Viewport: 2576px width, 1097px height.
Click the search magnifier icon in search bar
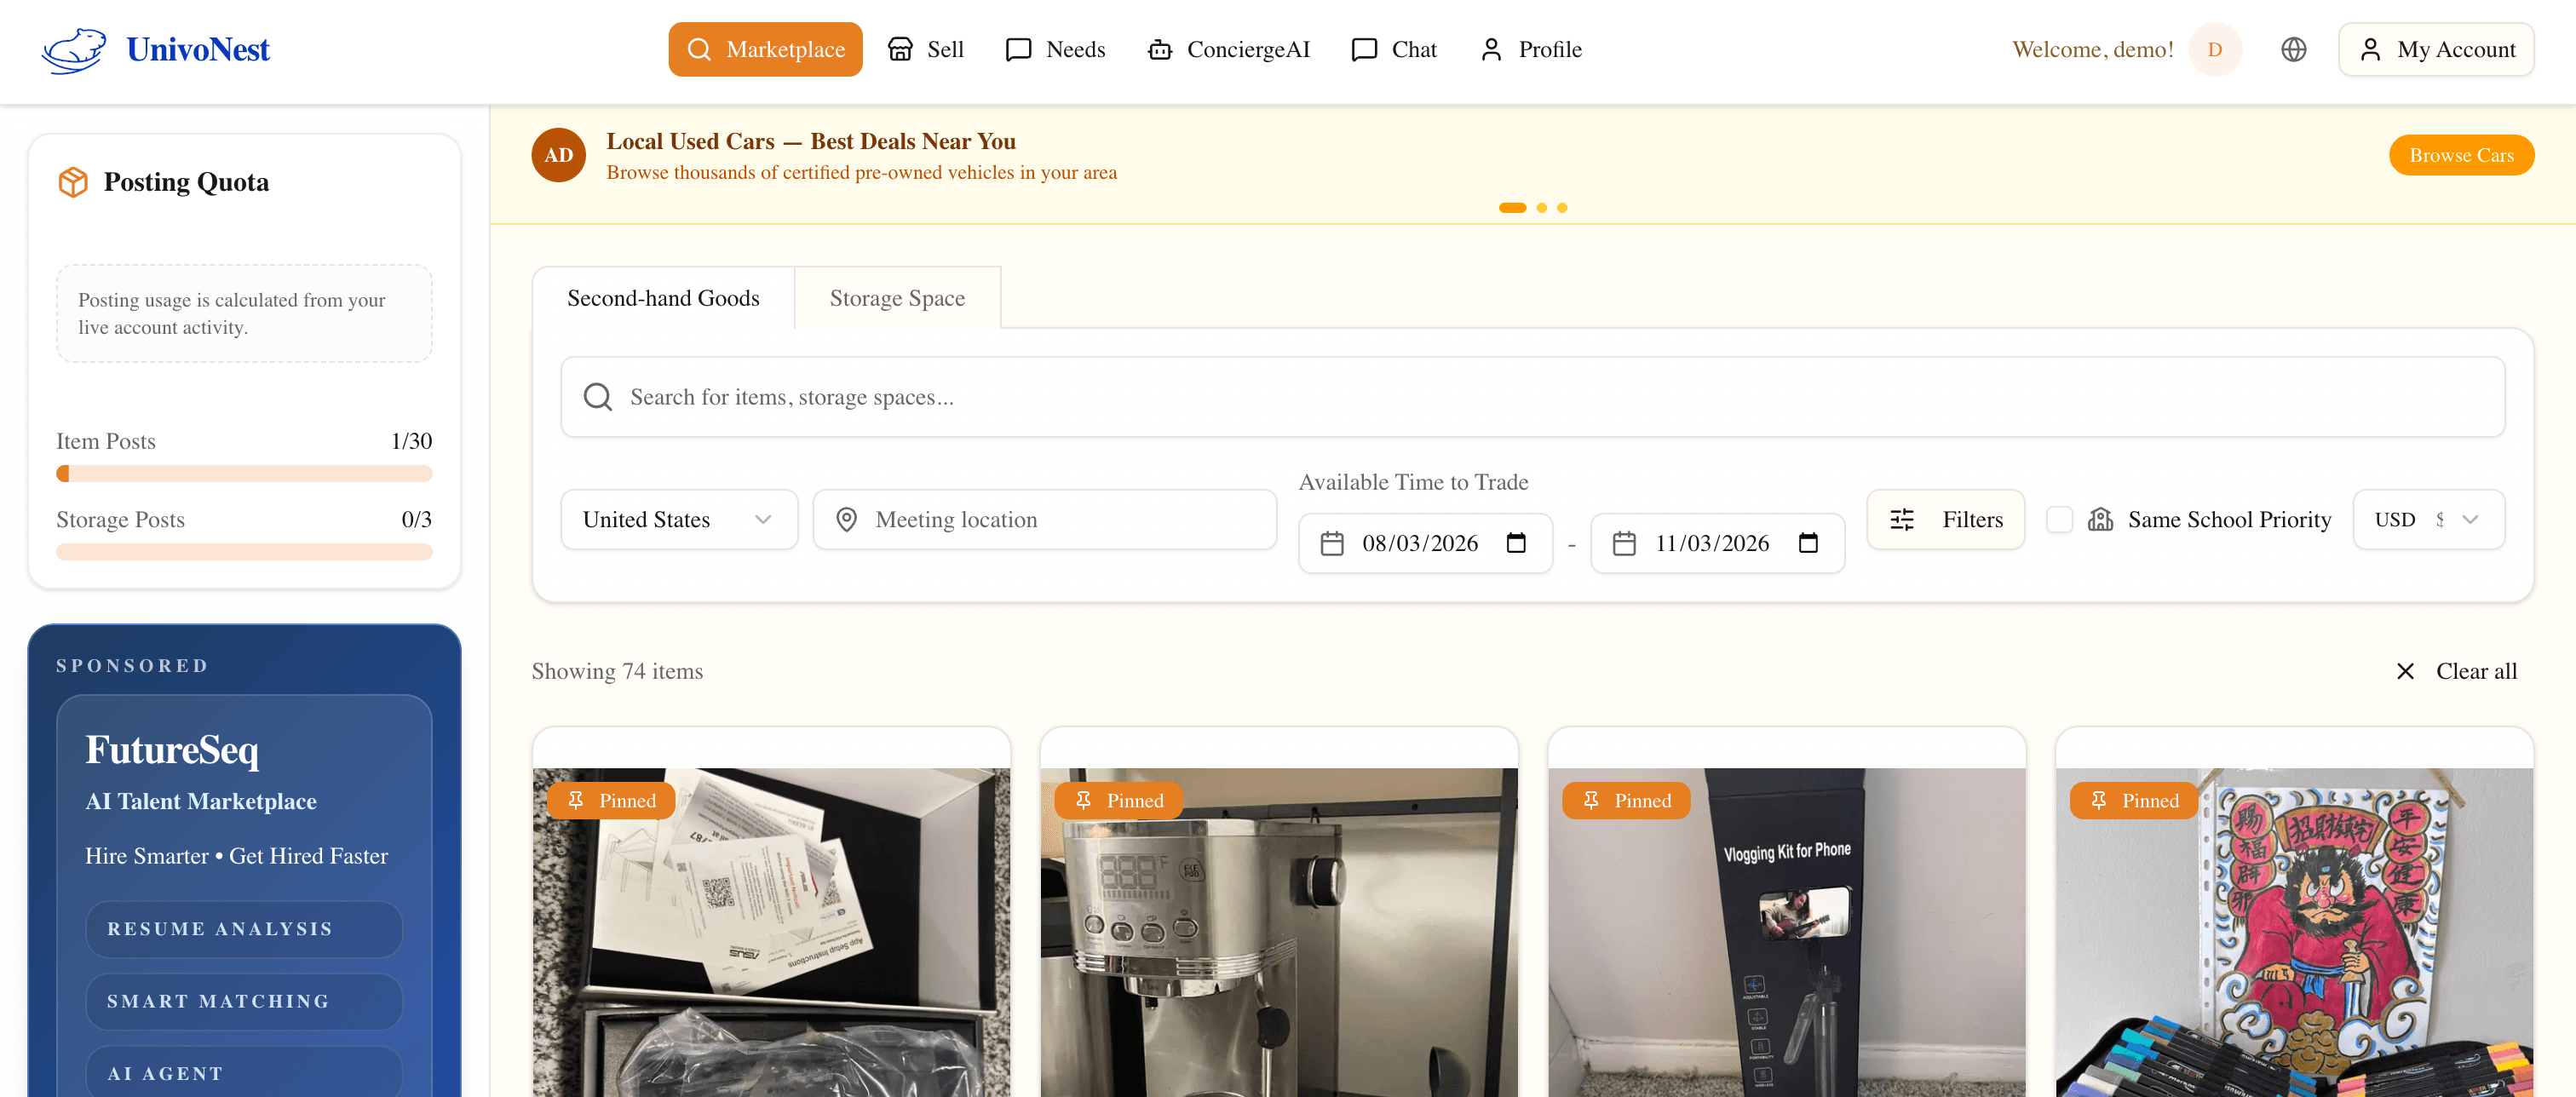click(598, 397)
